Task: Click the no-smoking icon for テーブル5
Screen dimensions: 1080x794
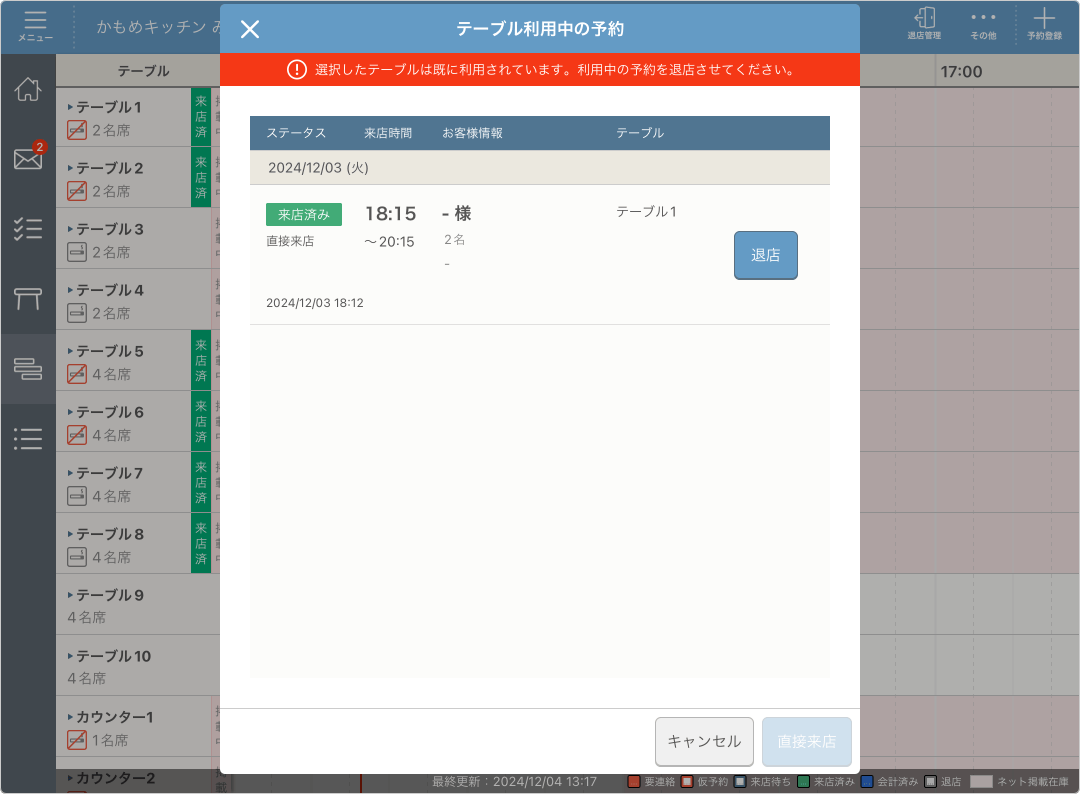Action: [77, 374]
